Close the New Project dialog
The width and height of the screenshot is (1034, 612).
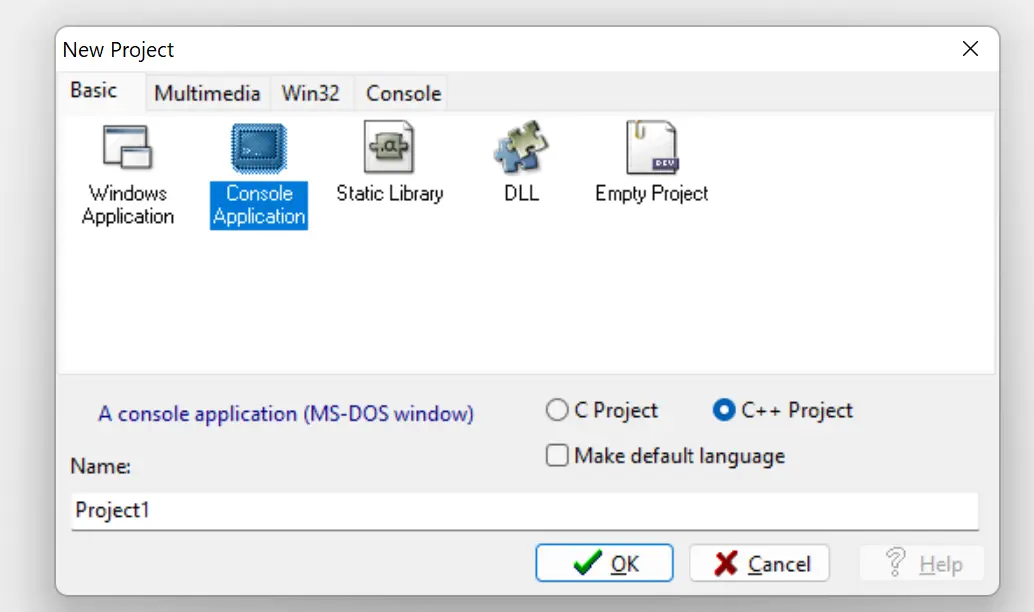coord(970,49)
